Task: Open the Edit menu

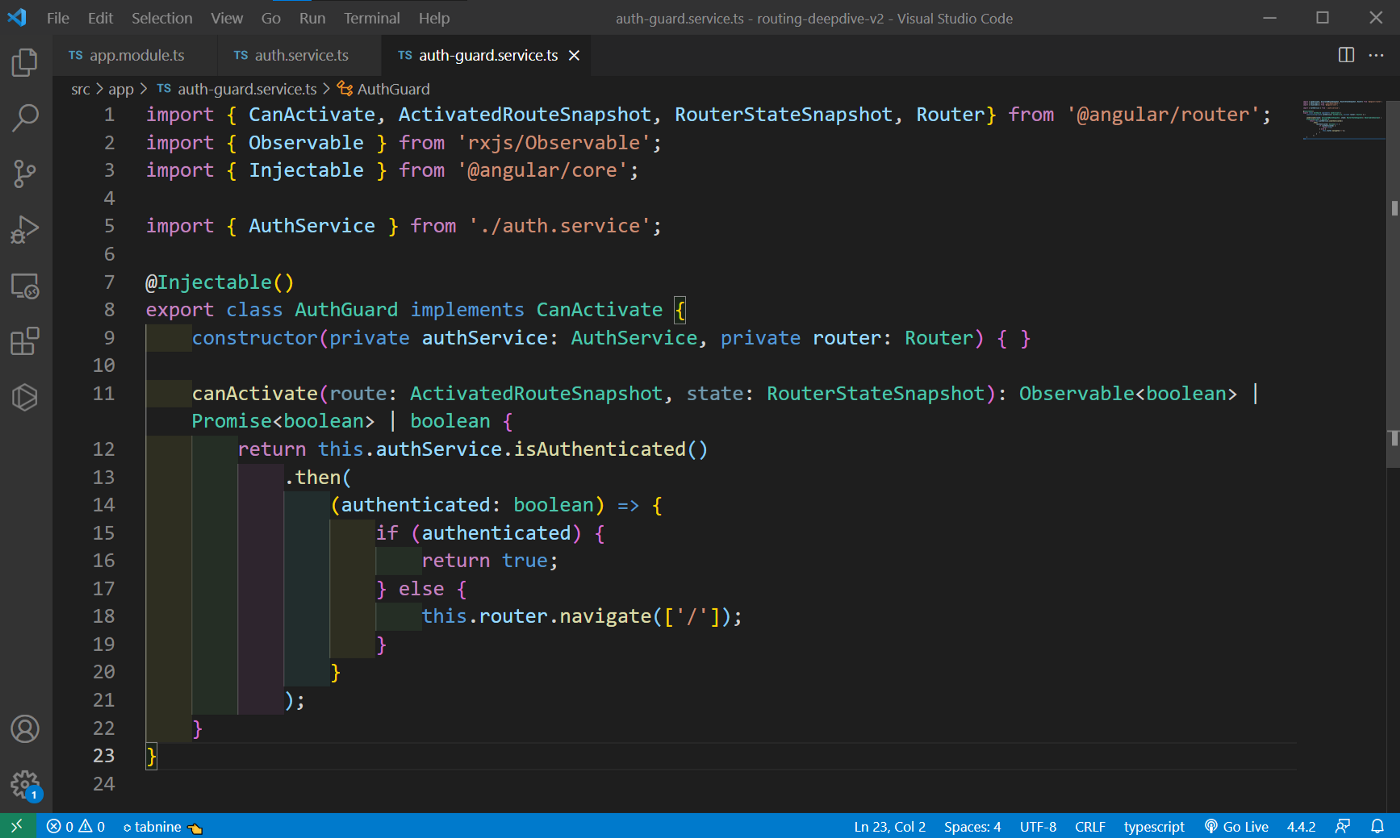Action: 100,18
